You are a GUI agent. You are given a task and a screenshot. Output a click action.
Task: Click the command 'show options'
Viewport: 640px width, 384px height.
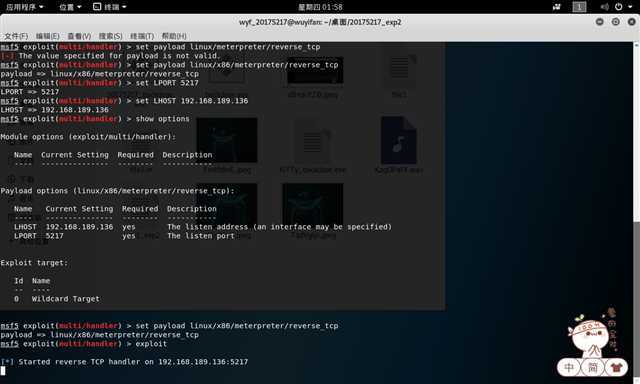(x=162, y=119)
